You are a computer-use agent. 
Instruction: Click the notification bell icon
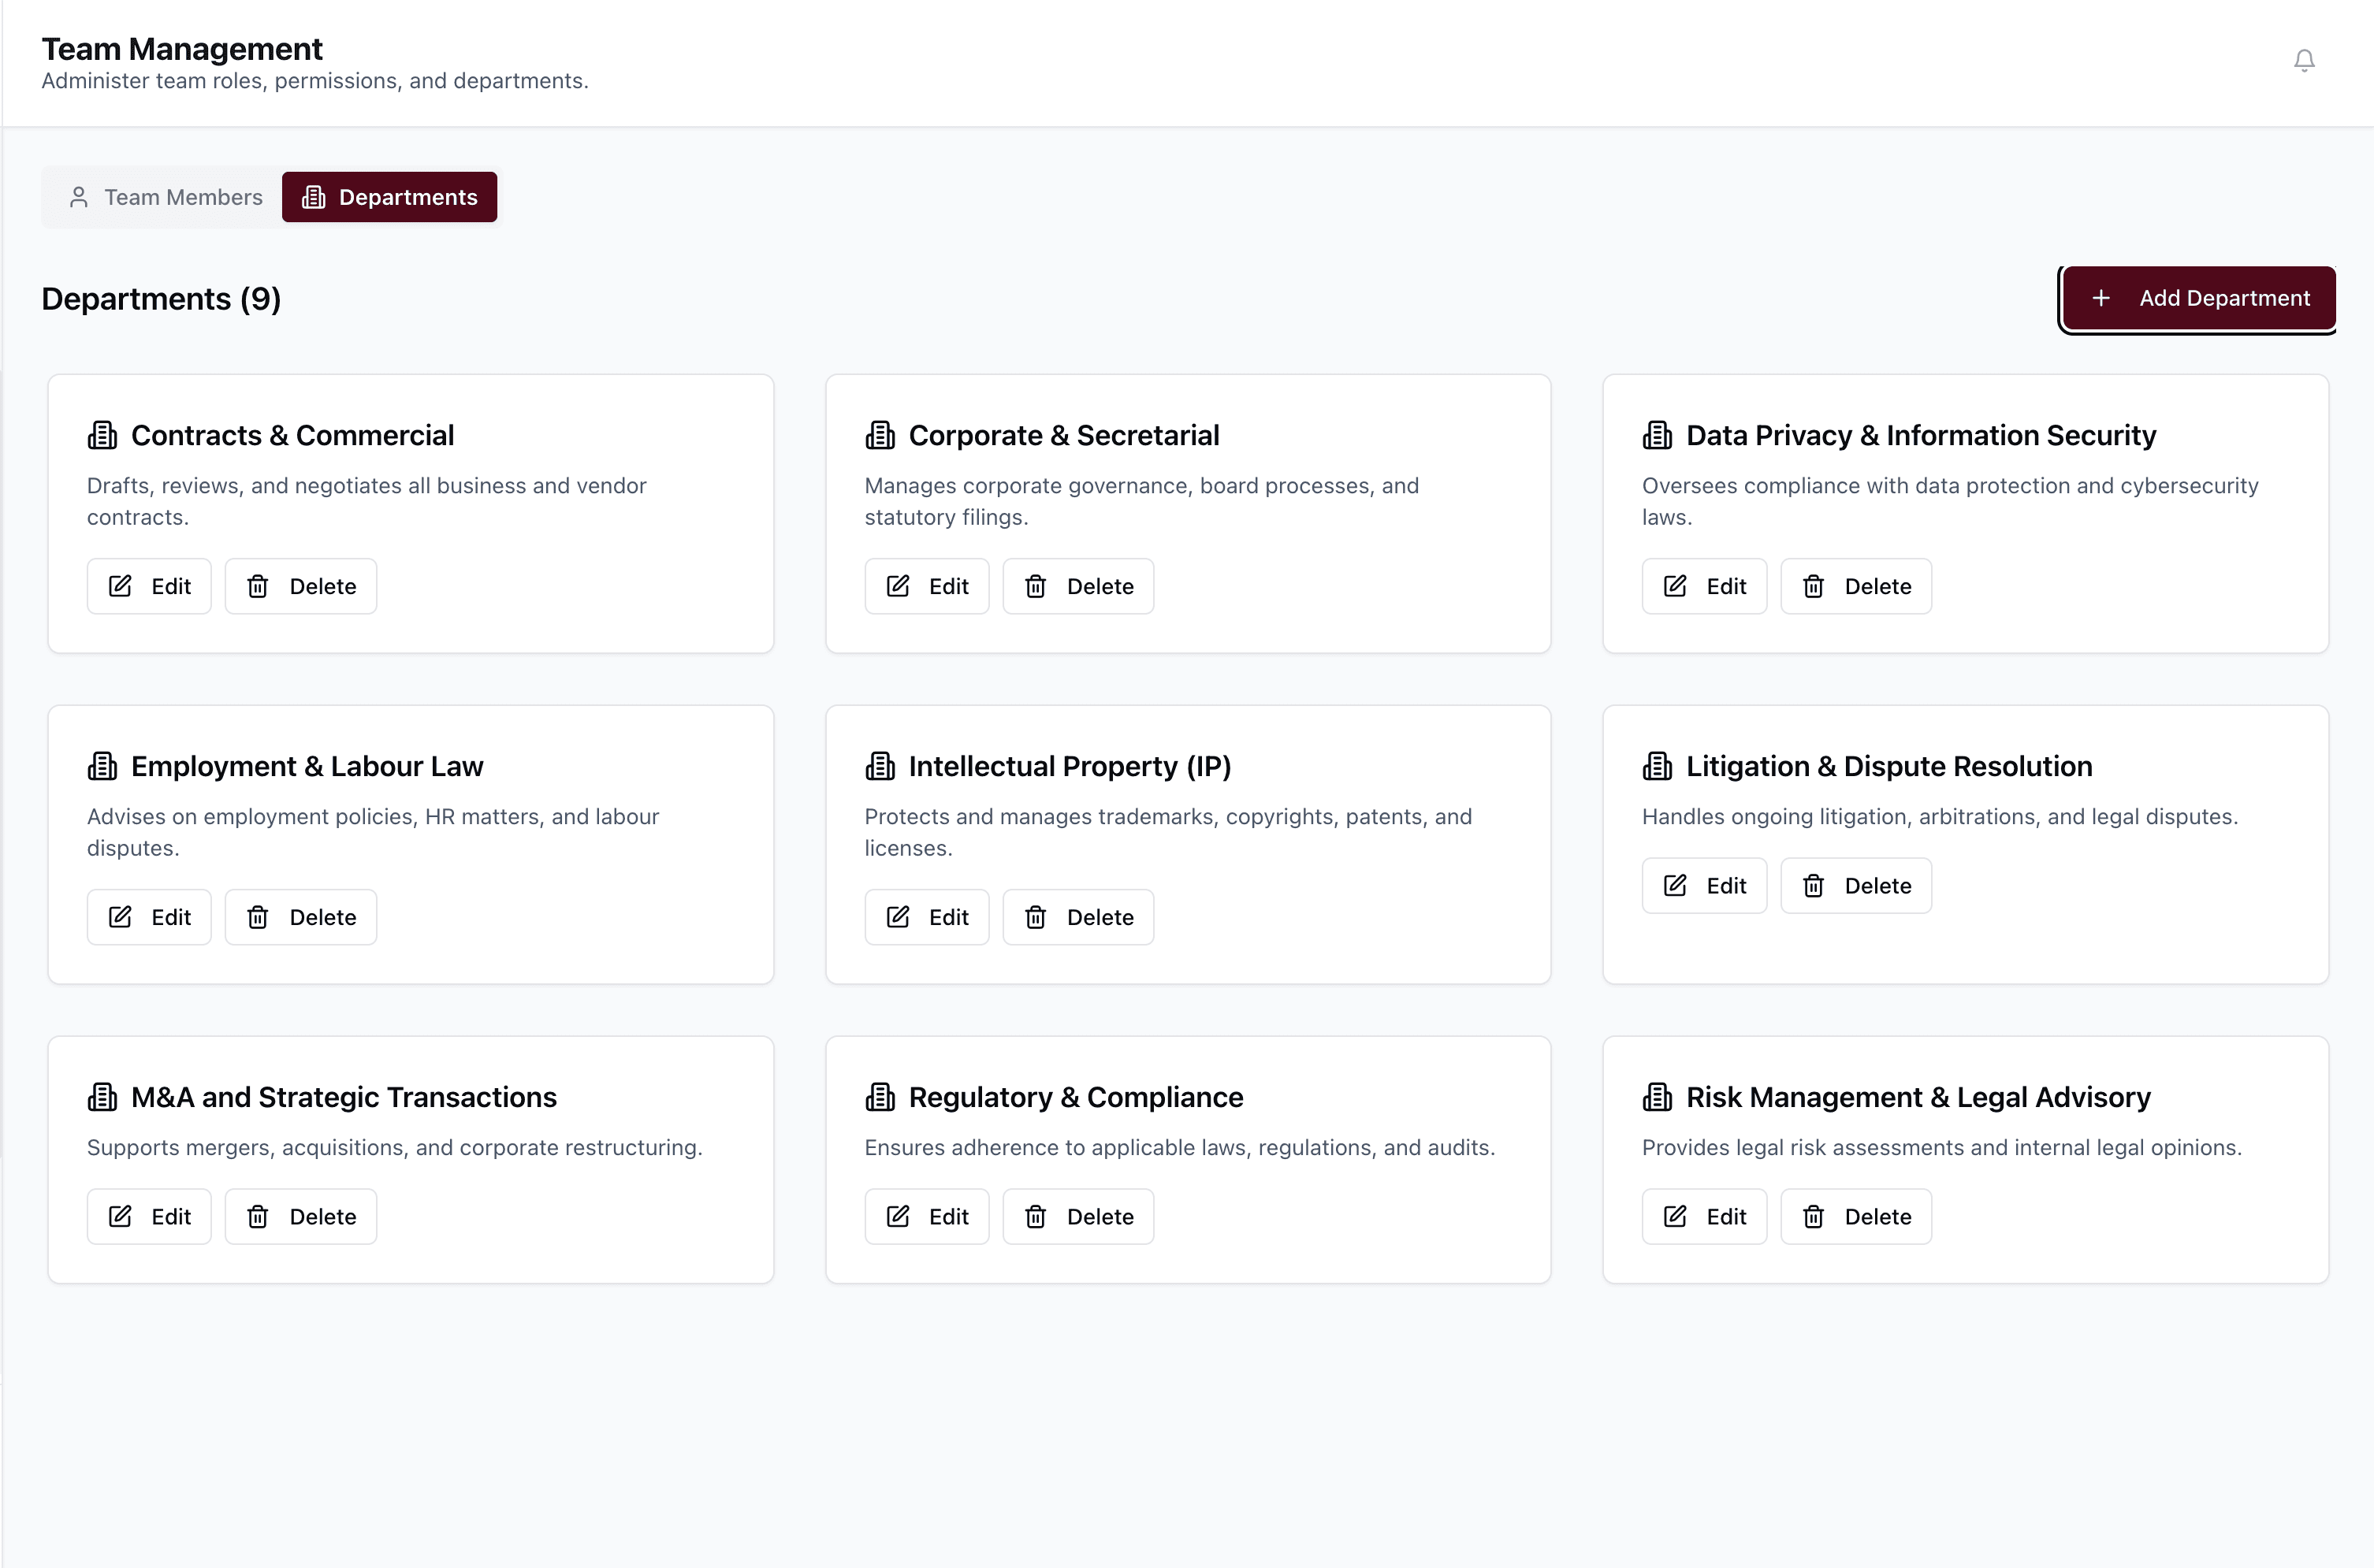pos(2303,61)
